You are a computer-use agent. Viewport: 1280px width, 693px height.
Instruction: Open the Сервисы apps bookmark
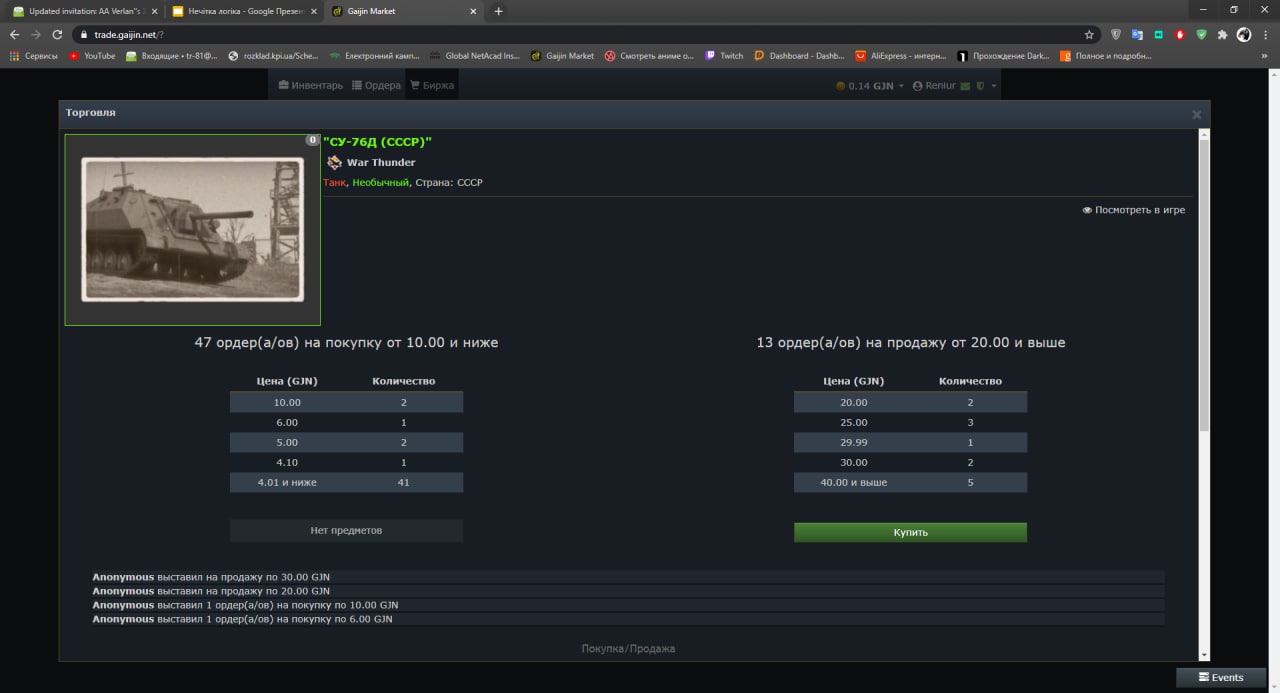pyautogui.click(x=34, y=56)
